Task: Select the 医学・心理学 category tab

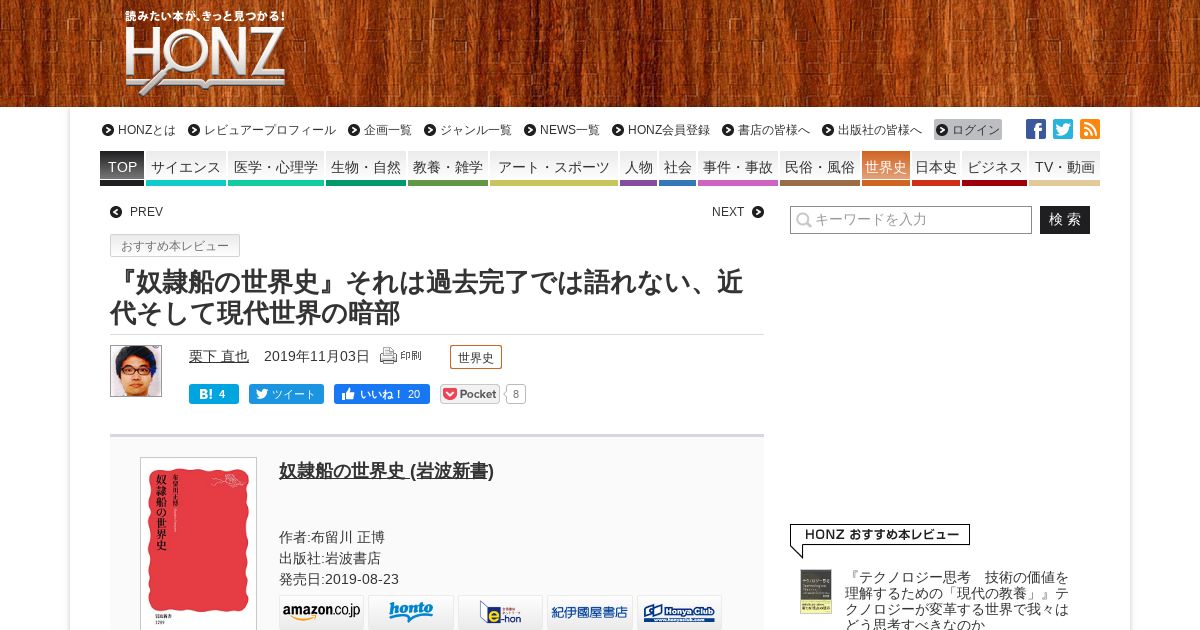Action: click(276, 168)
